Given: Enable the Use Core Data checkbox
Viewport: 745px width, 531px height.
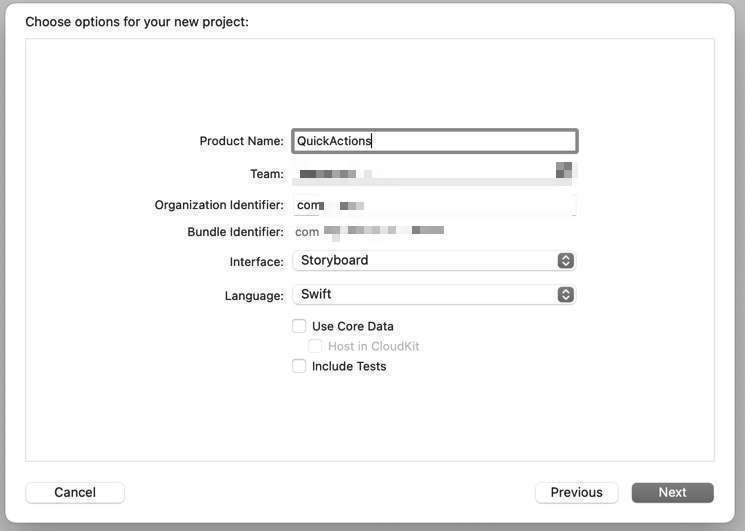Looking at the screenshot, I should [x=299, y=326].
